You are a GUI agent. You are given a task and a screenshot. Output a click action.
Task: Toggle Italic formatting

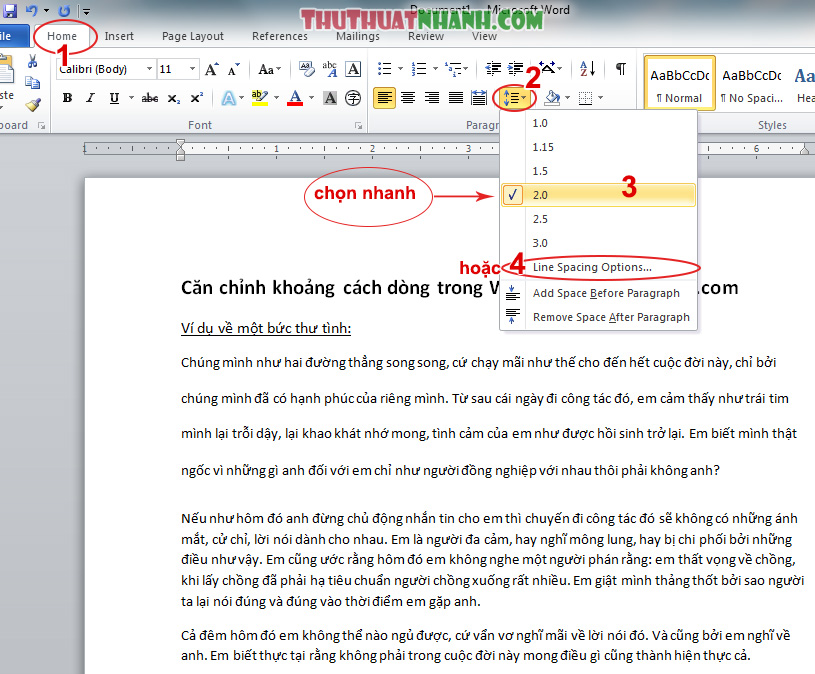pos(90,98)
